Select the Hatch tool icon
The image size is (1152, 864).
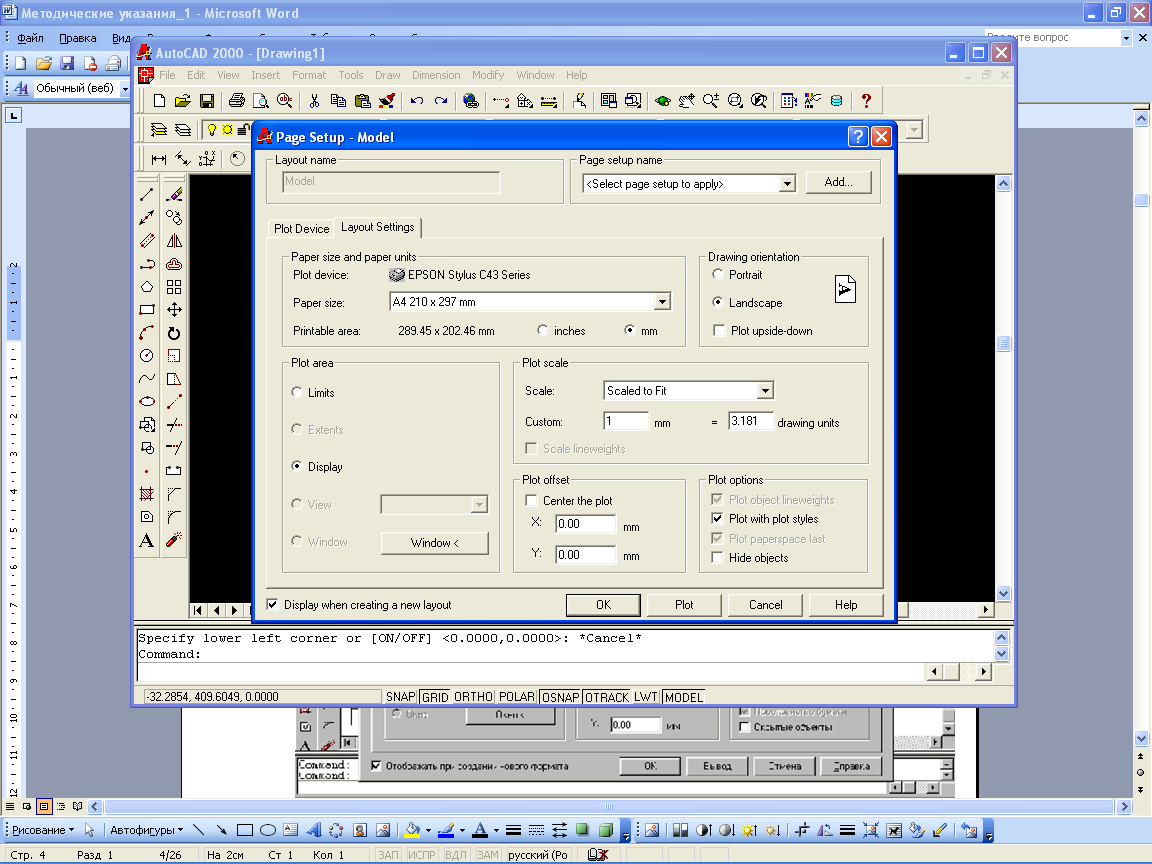(x=147, y=494)
